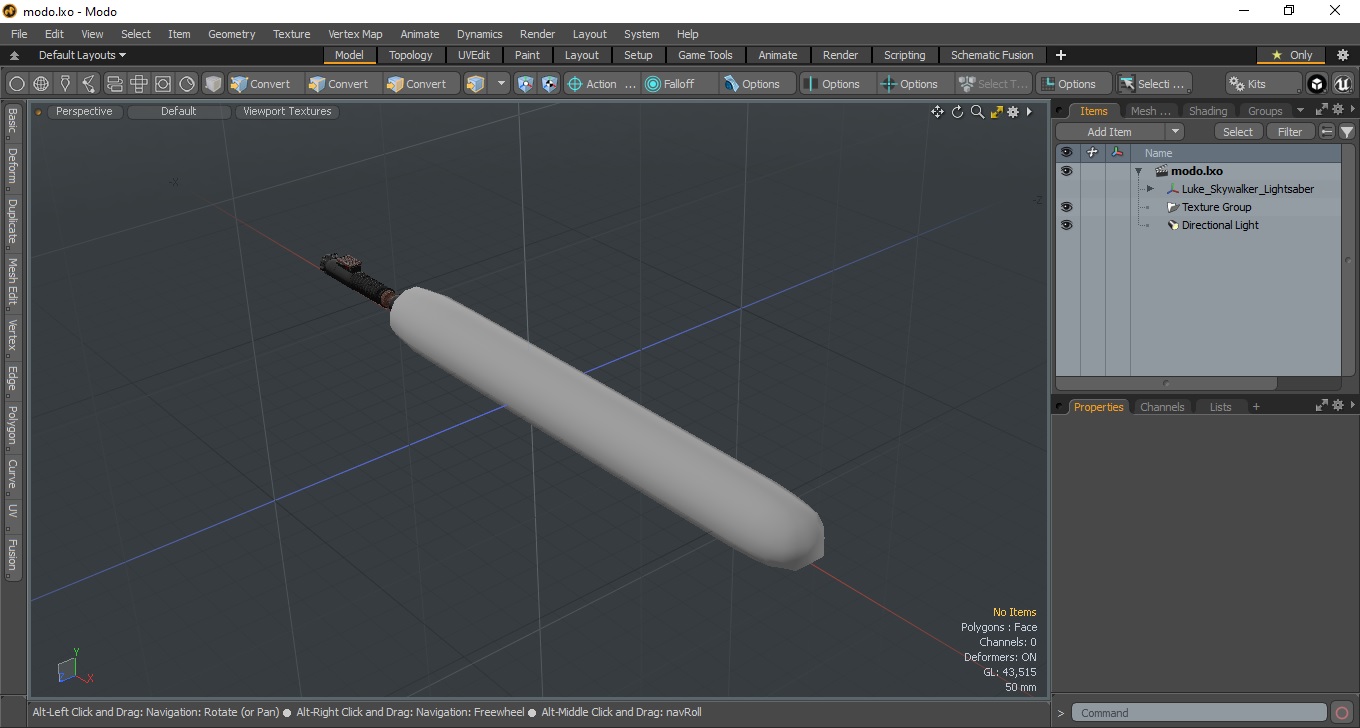Click the wireframe globe icon in toolbar
The width and height of the screenshot is (1360, 728).
41,84
